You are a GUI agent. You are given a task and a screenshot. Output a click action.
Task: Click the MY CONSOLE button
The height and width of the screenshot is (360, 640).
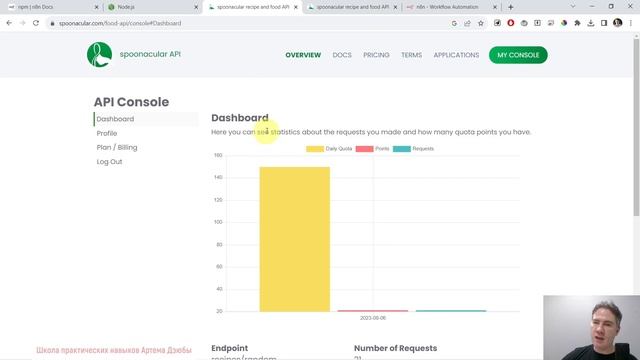coord(518,55)
